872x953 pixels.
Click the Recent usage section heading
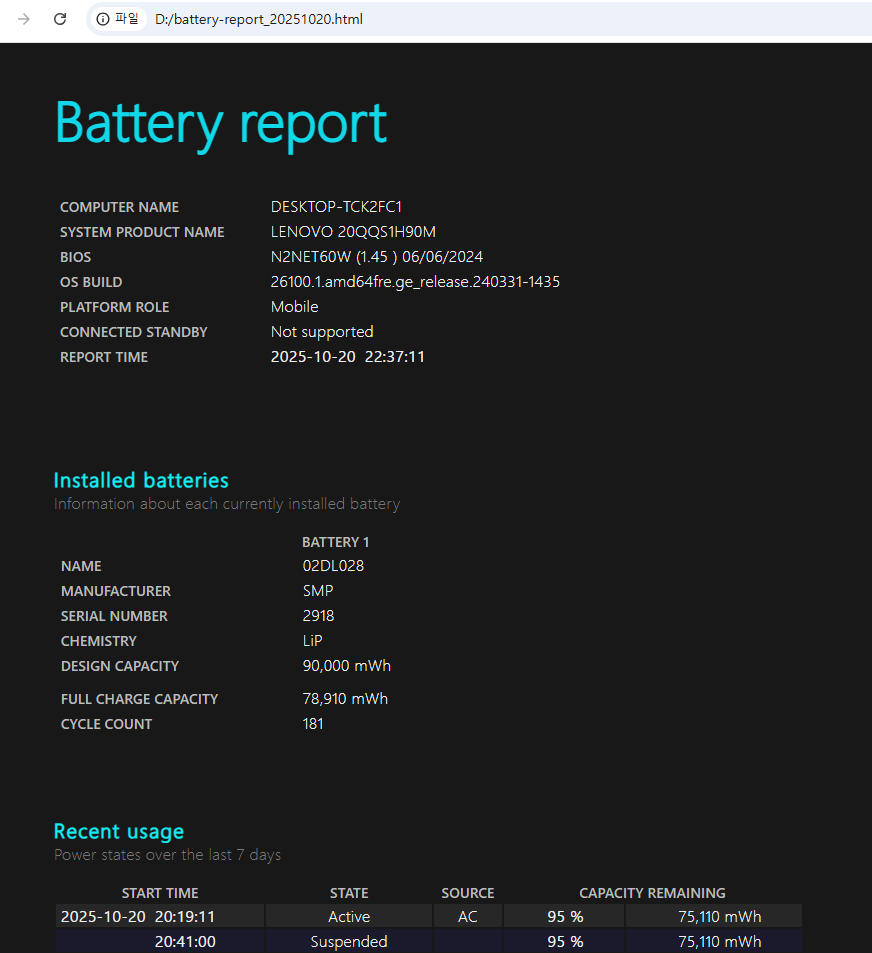tap(118, 831)
